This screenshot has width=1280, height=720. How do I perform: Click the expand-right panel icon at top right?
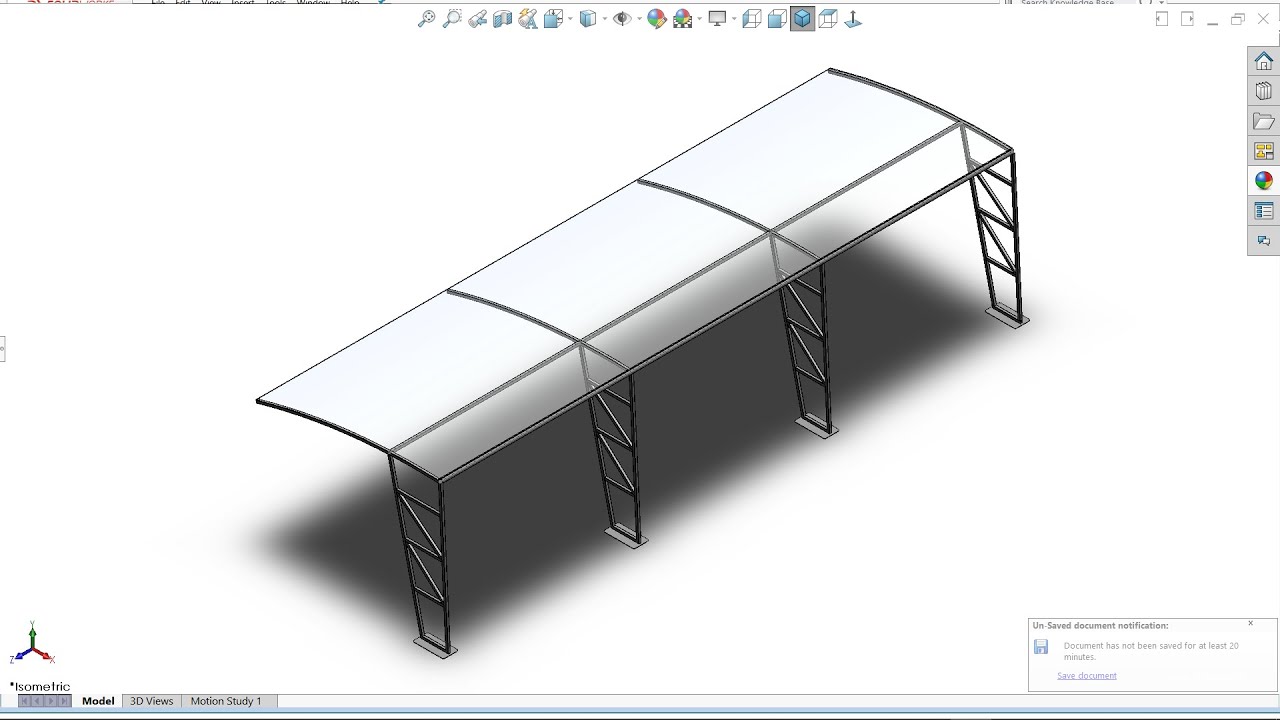[1187, 18]
